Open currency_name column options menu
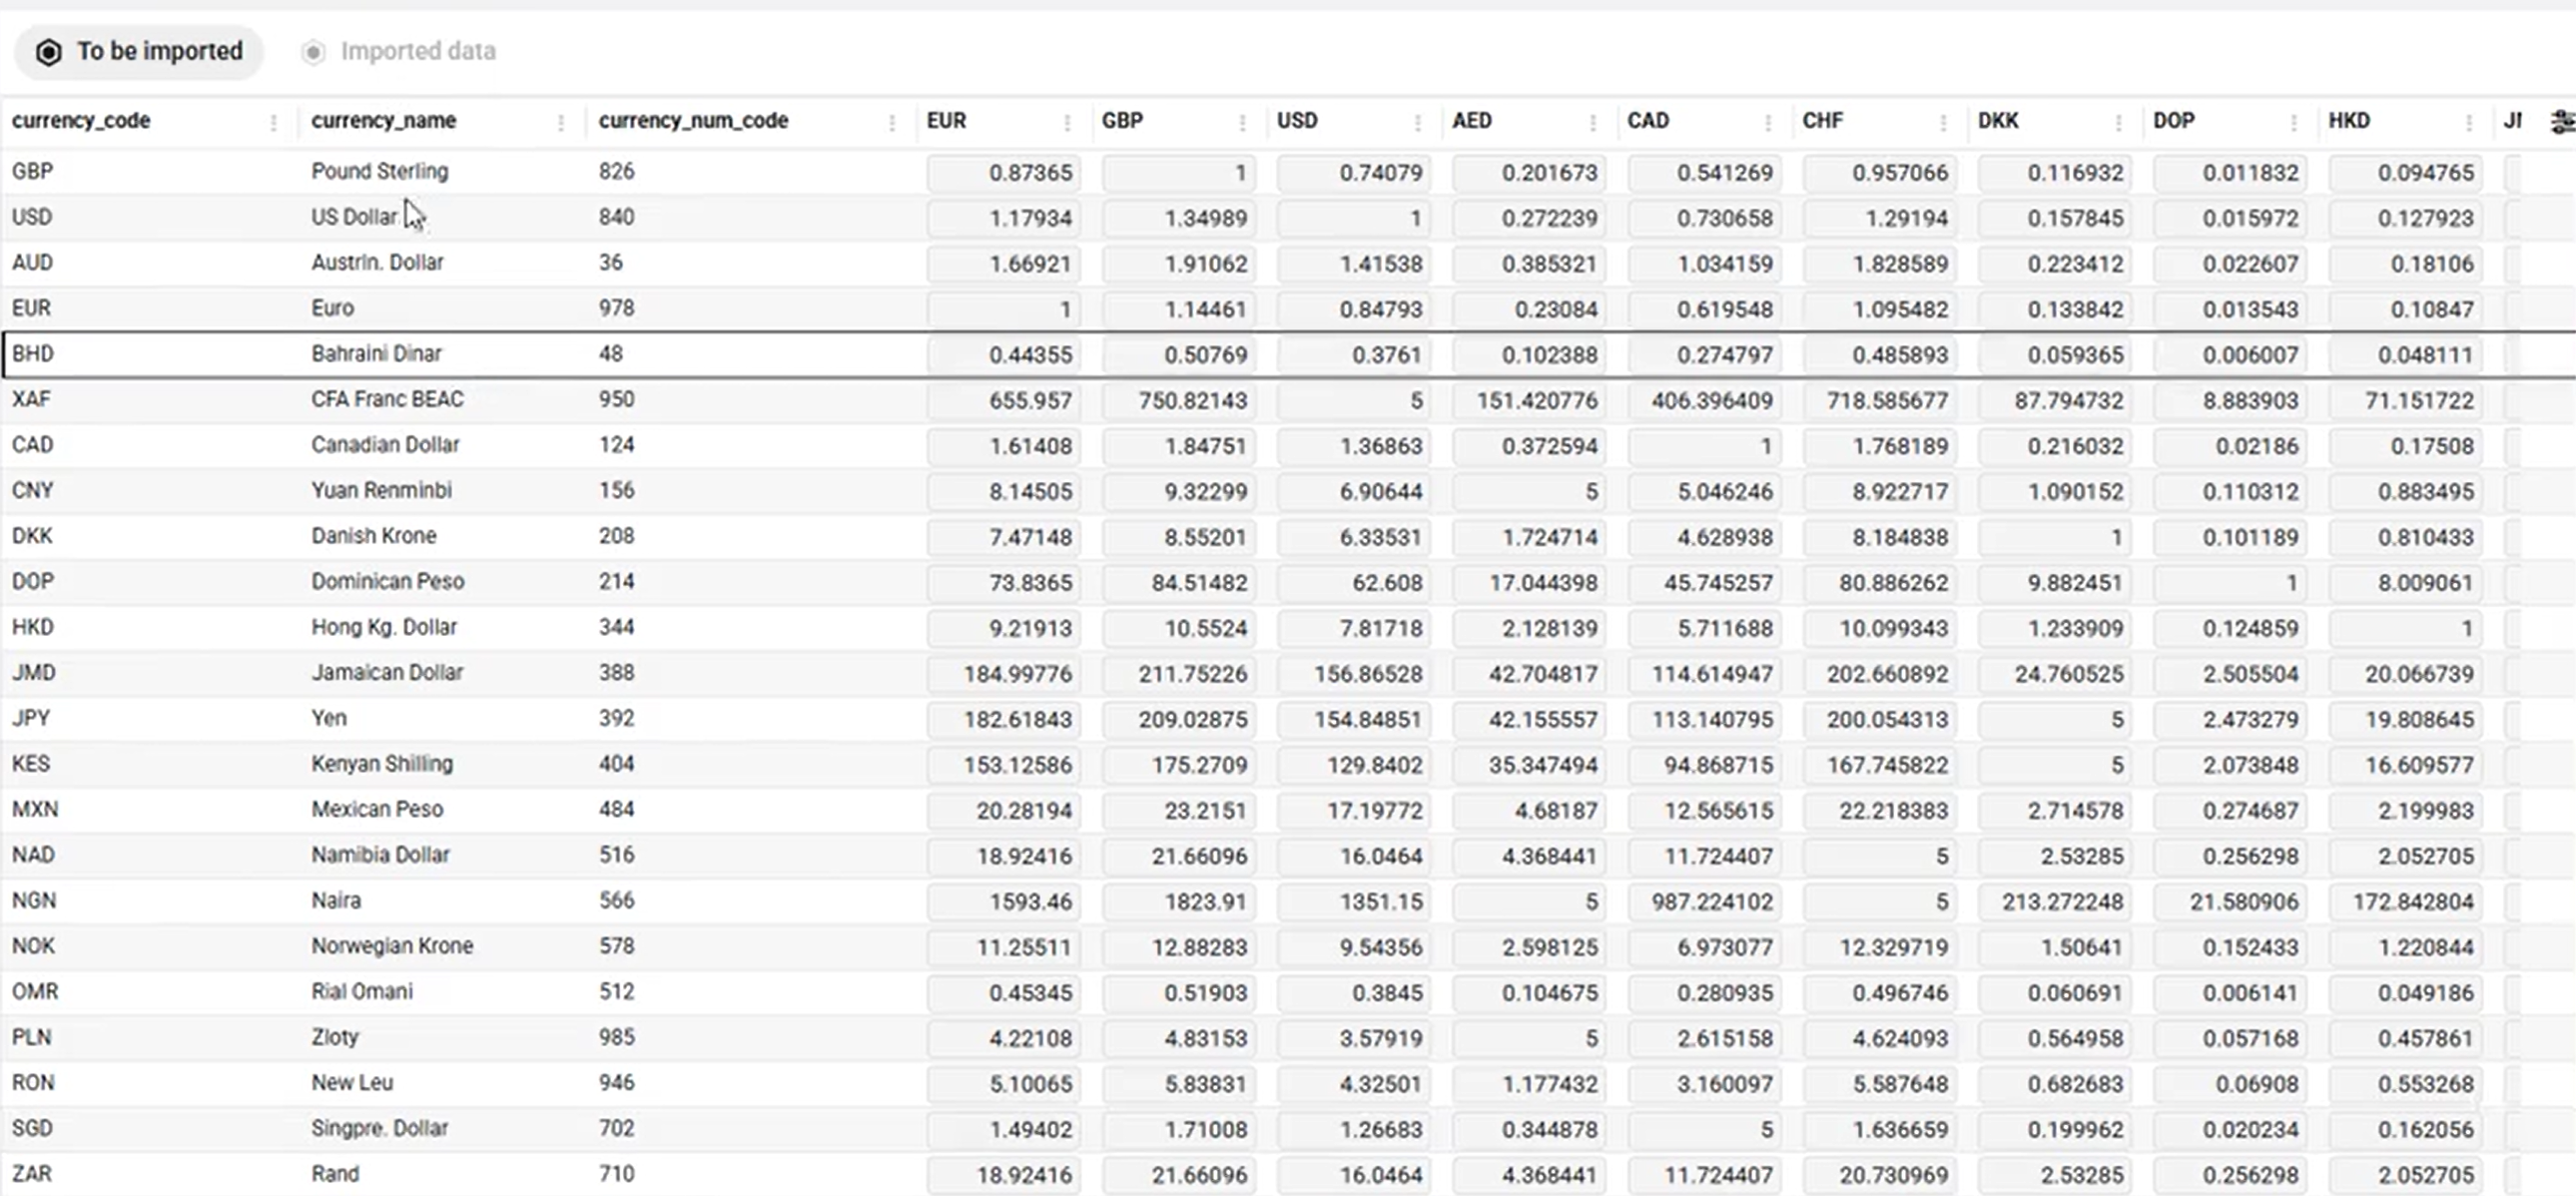The height and width of the screenshot is (1196, 2576). point(561,122)
